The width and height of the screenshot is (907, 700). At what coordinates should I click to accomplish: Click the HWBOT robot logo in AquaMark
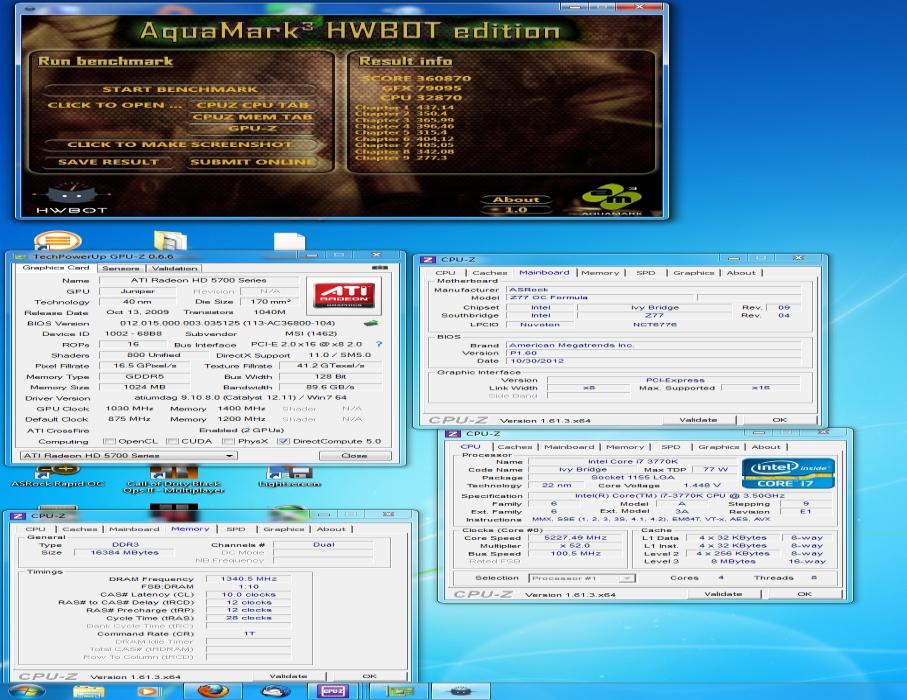click(x=72, y=198)
